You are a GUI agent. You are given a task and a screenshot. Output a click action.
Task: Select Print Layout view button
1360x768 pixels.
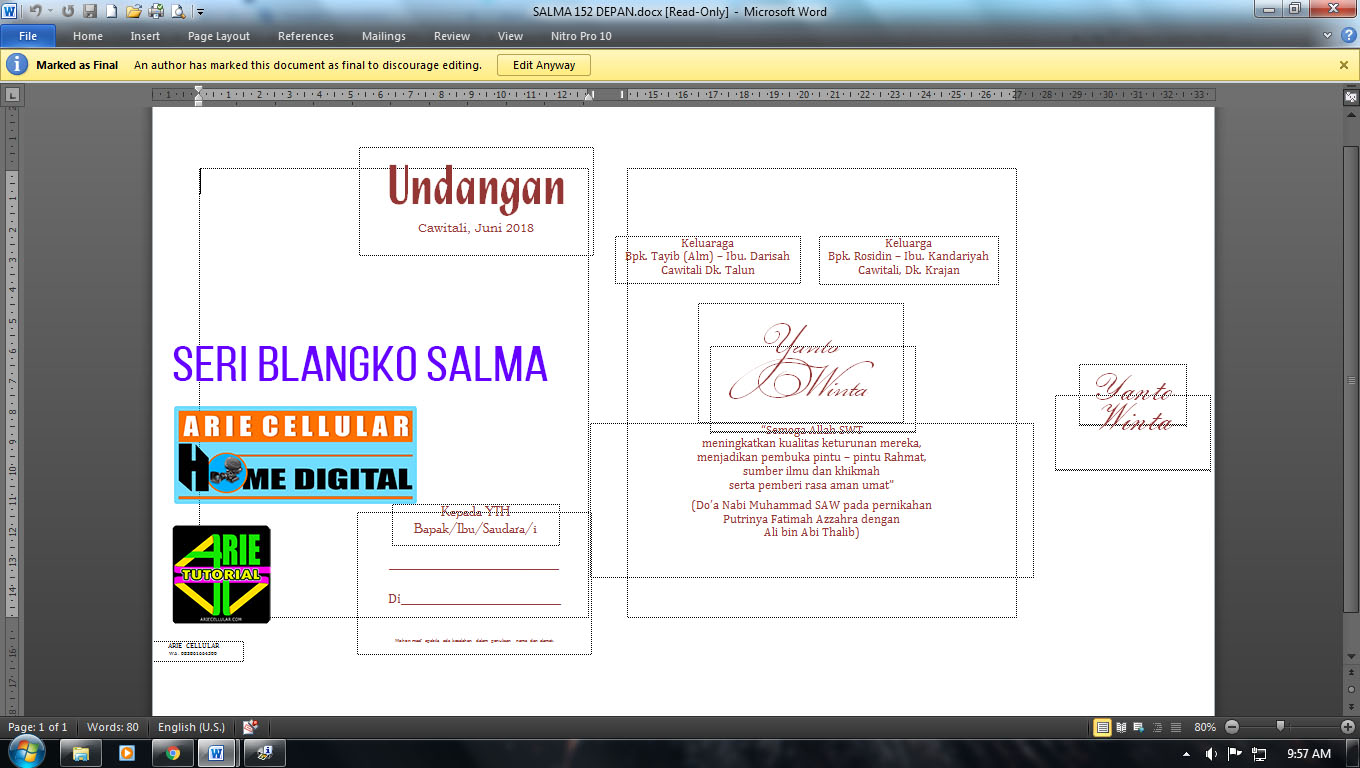point(1102,727)
